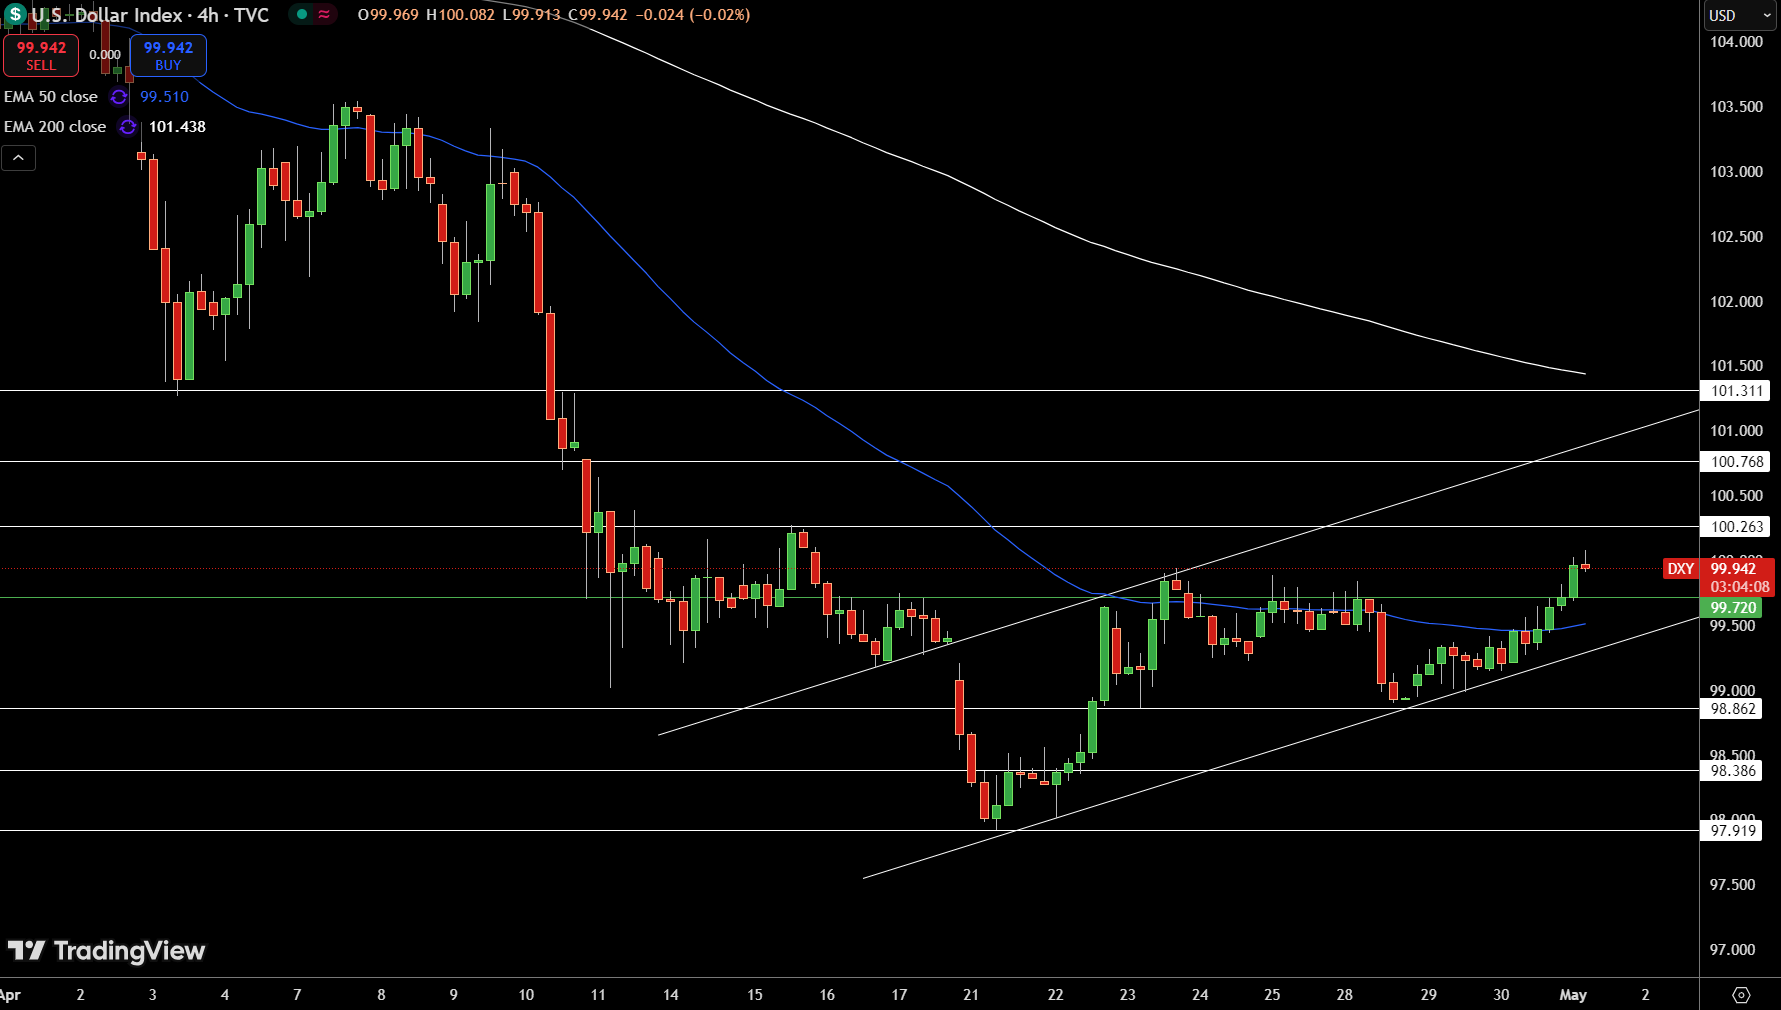The width and height of the screenshot is (1781, 1010).
Task: Select the horizontal line label 101.311
Action: point(1736,391)
